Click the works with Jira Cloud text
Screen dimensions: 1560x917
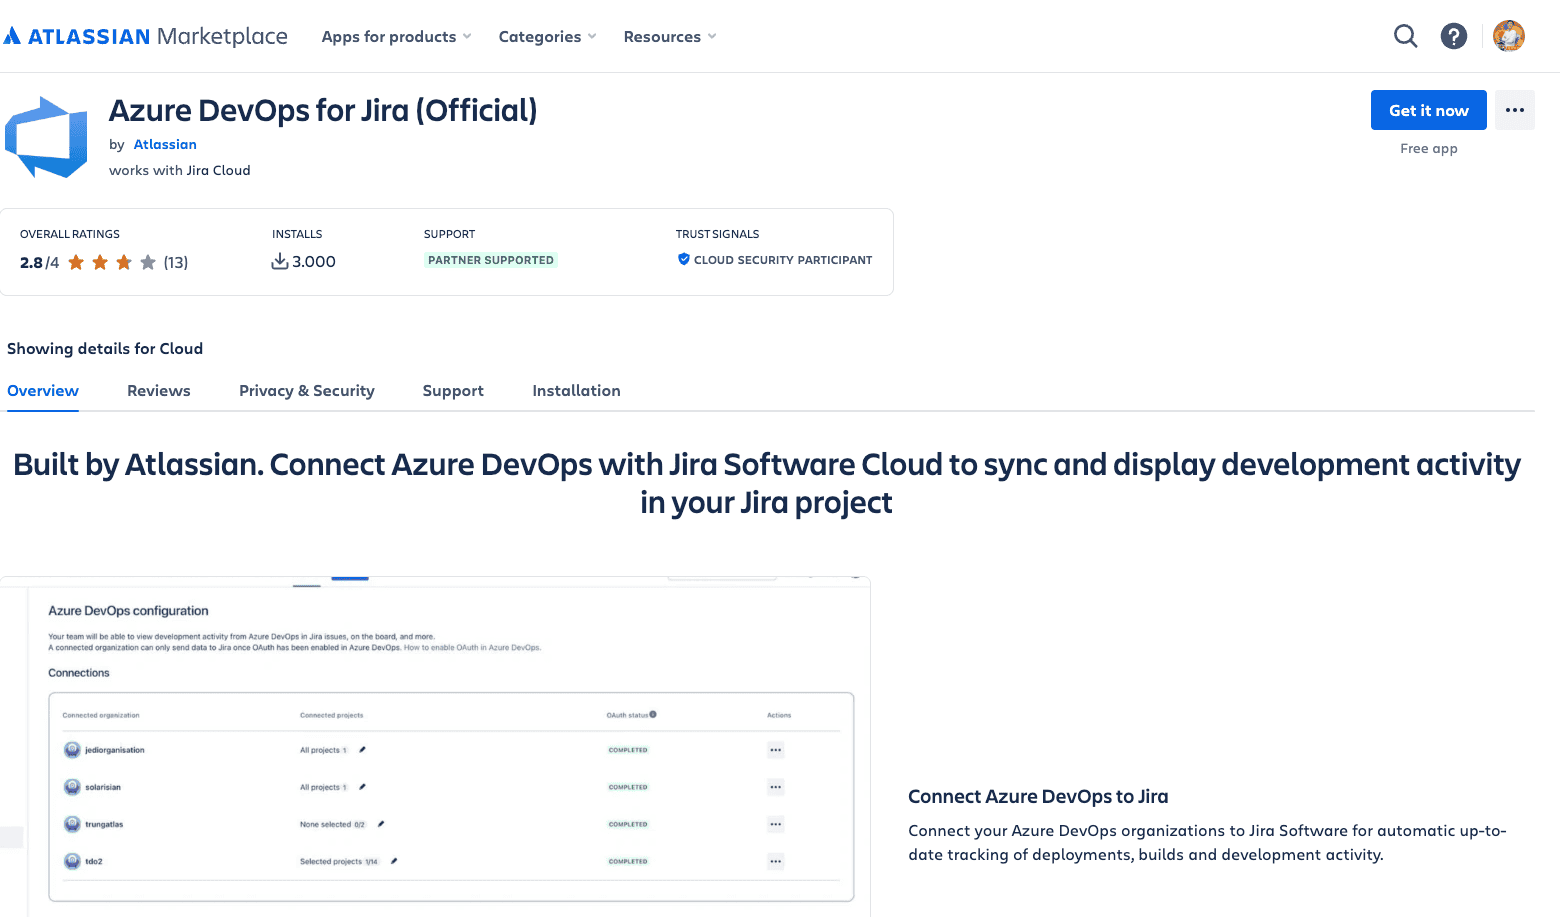(180, 170)
